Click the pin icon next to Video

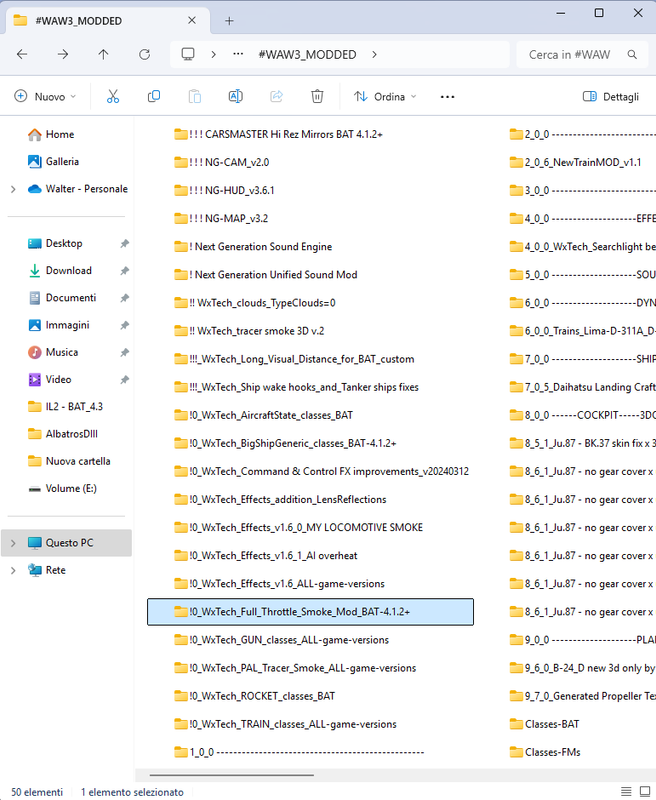point(124,380)
